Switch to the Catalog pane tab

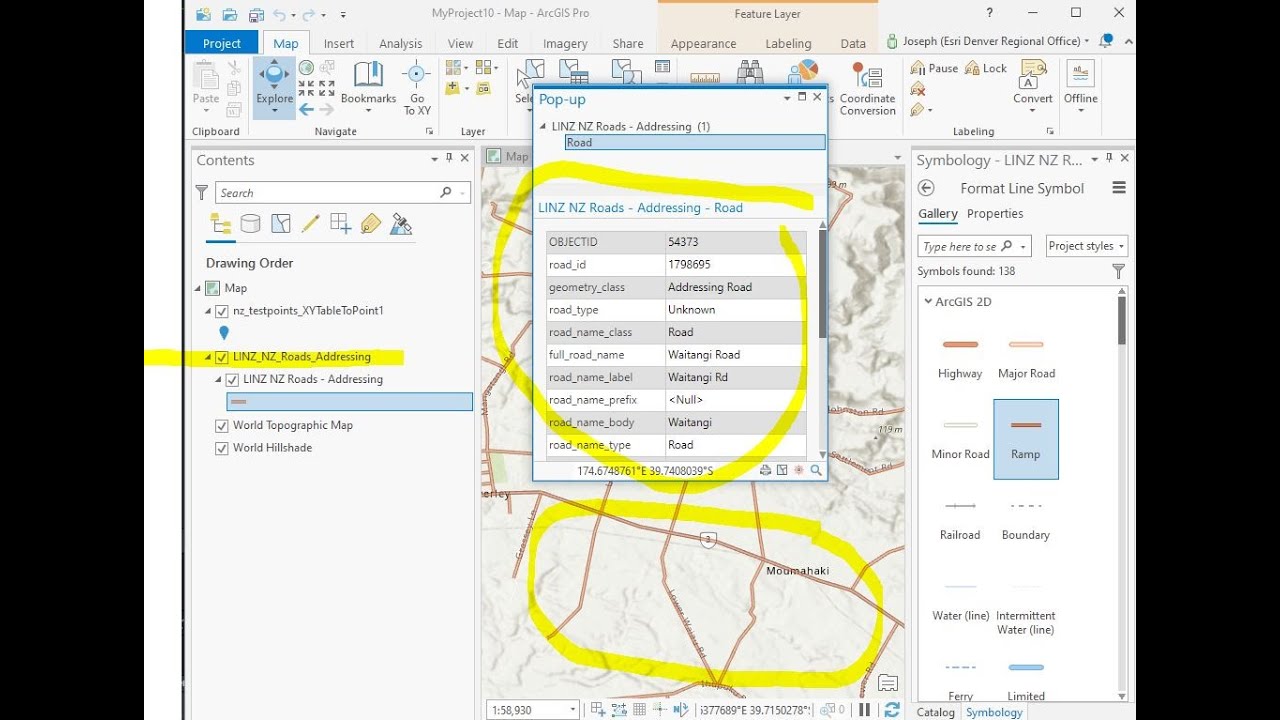click(936, 712)
